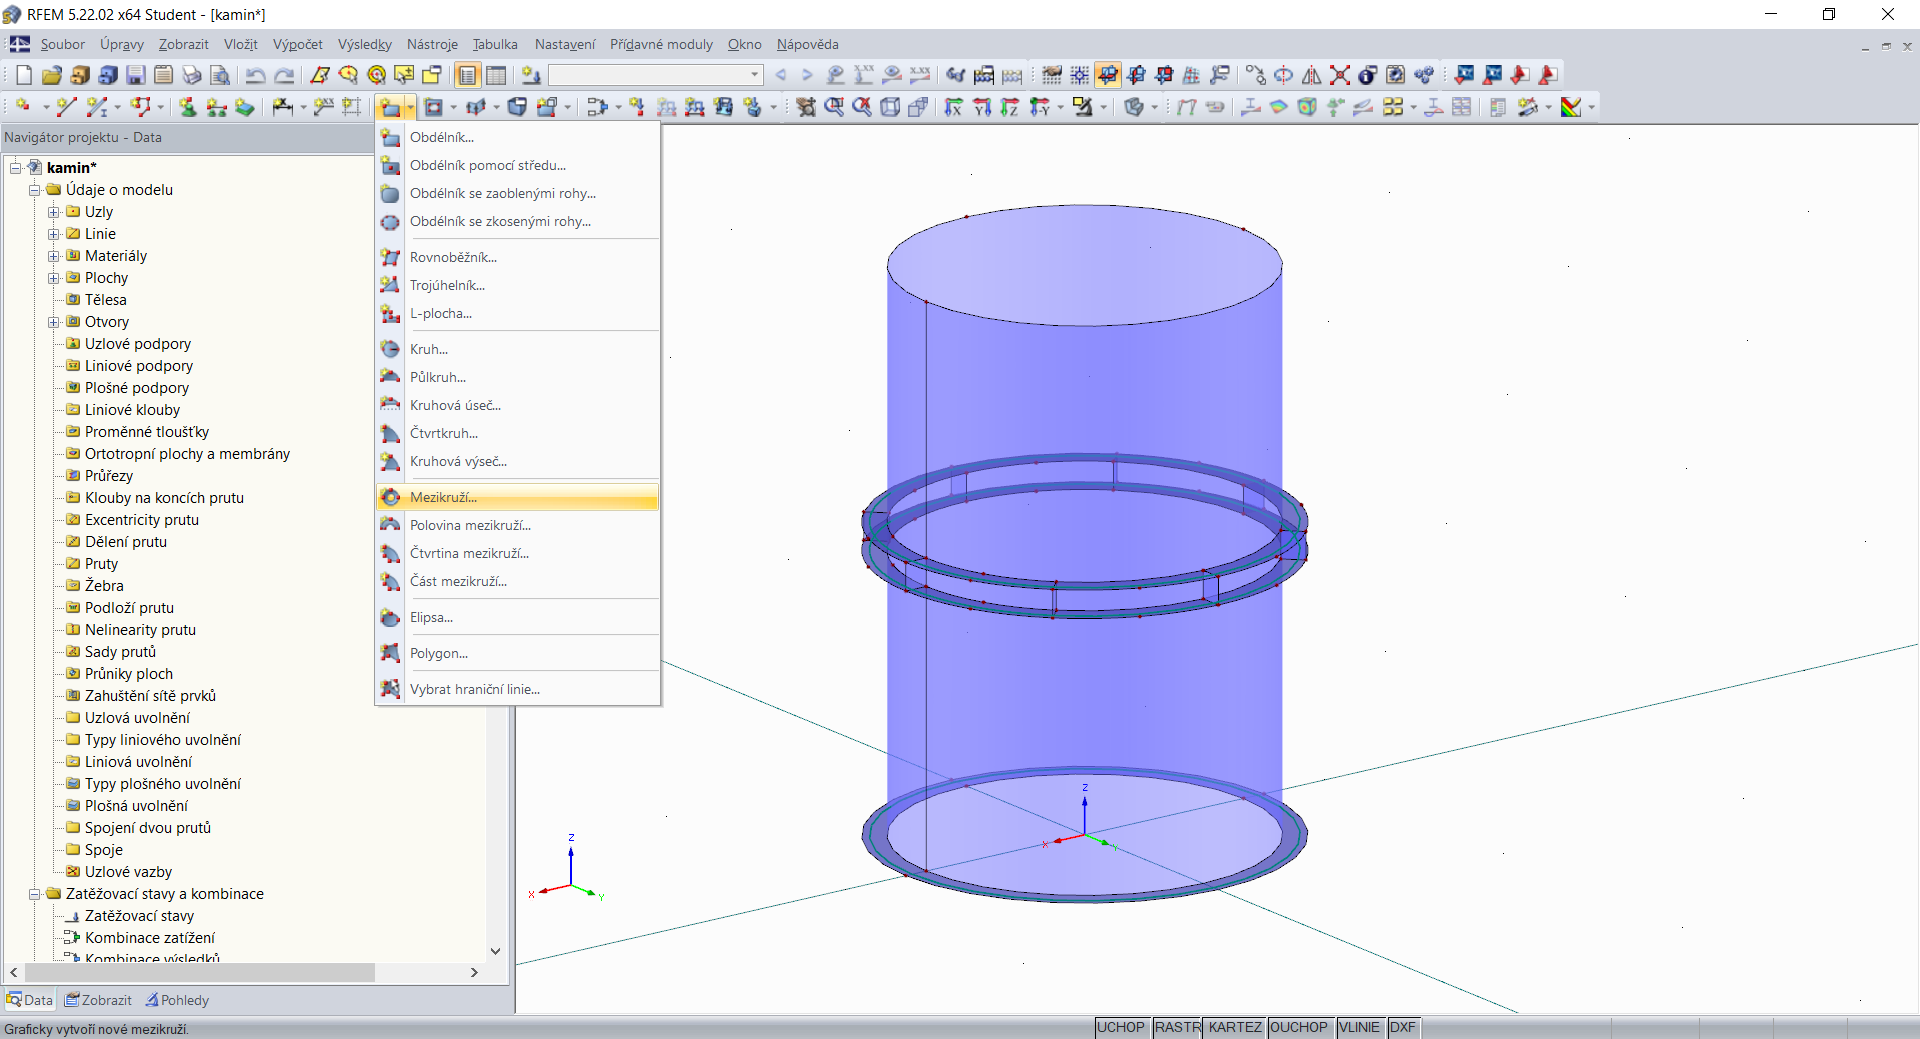The width and height of the screenshot is (1920, 1039).
Task: Toggle DXF background in status bar
Action: coord(1403,1028)
